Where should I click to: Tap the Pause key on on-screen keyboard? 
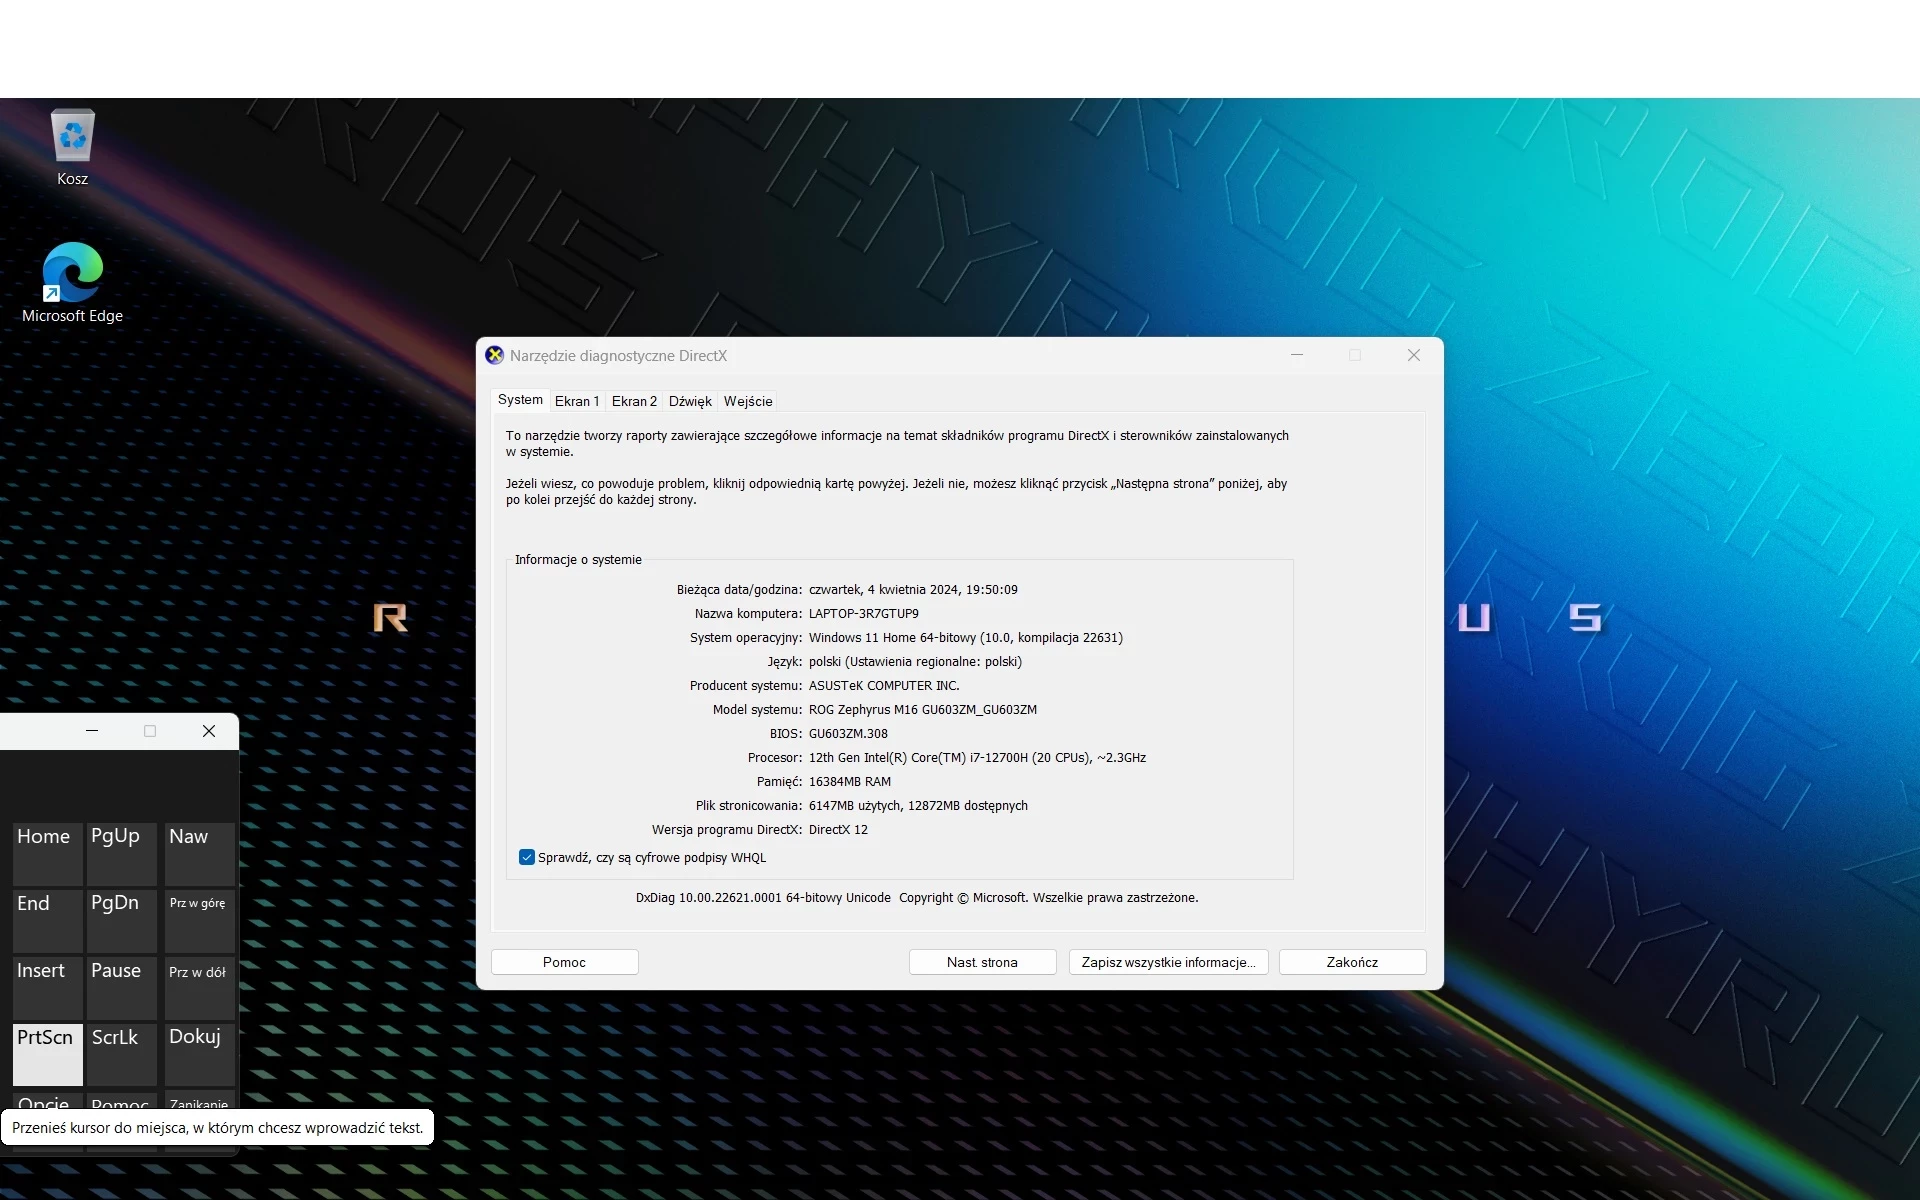click(121, 987)
